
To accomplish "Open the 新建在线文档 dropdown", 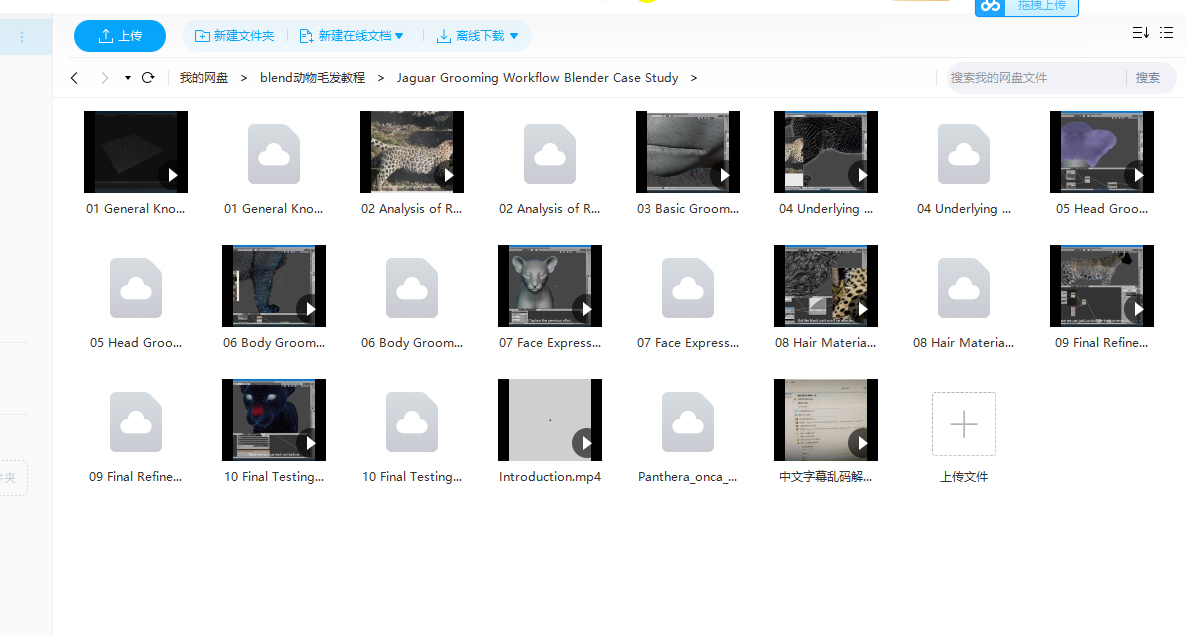I will click(352, 36).
